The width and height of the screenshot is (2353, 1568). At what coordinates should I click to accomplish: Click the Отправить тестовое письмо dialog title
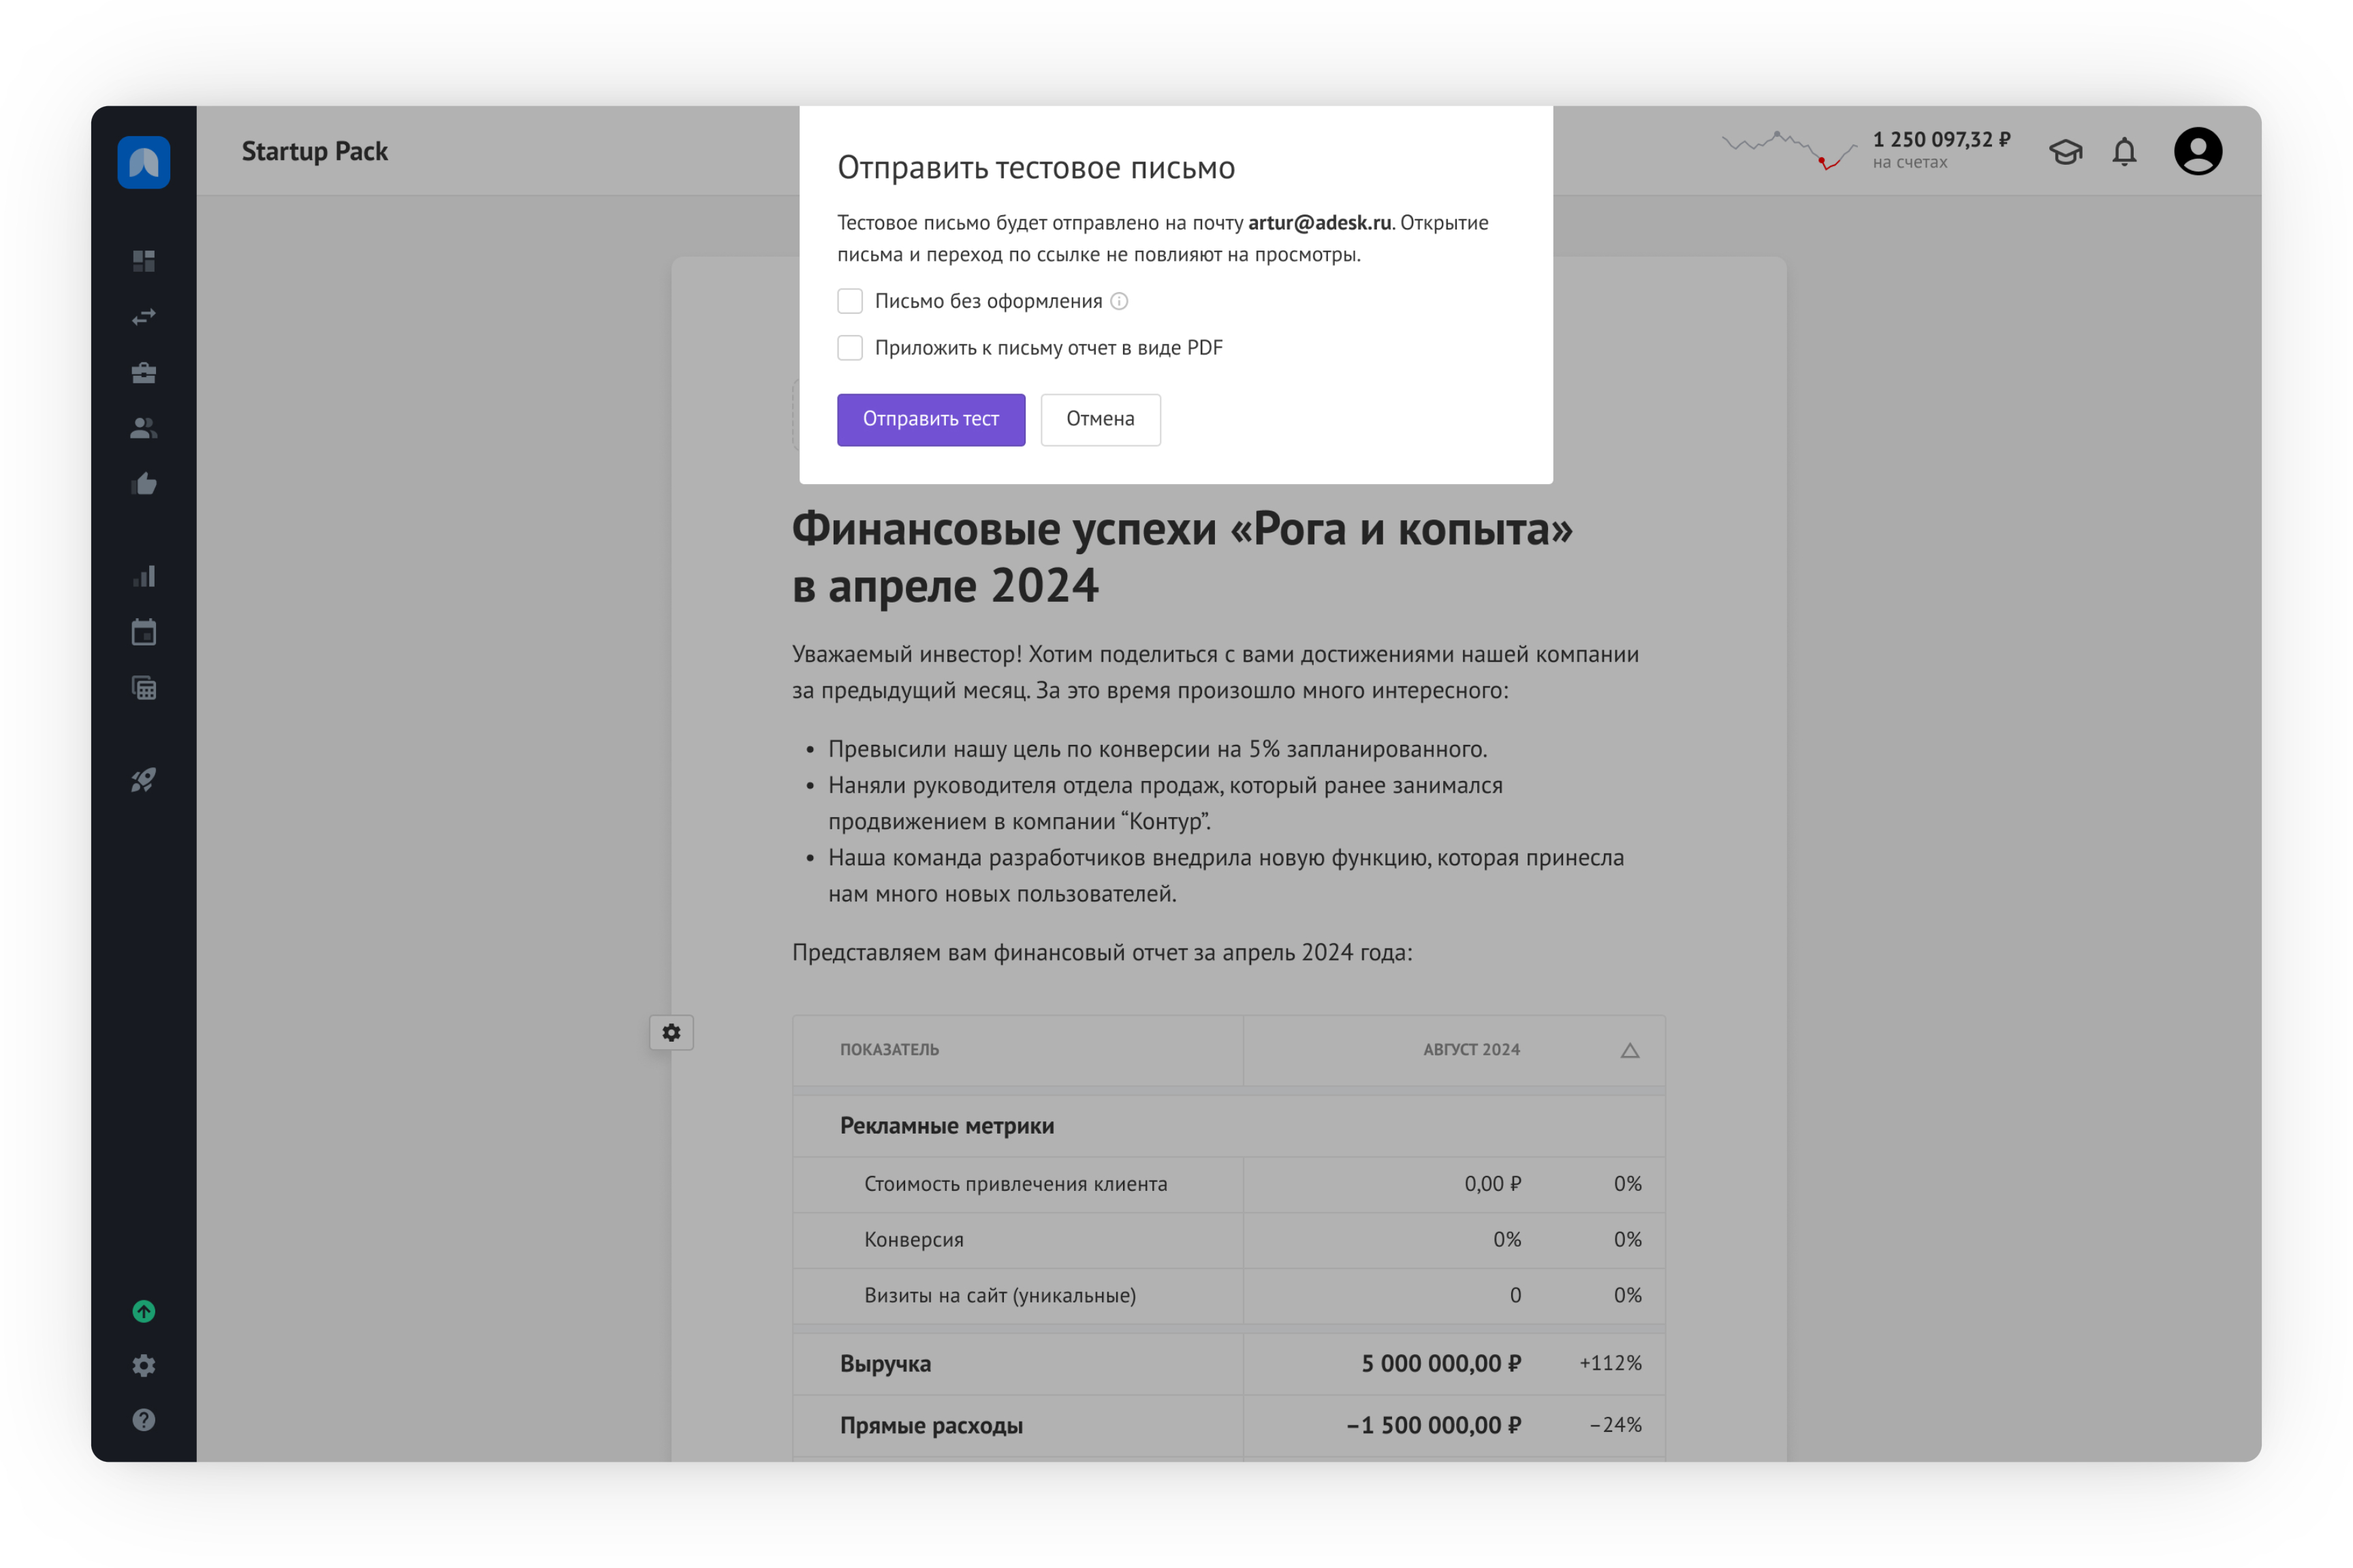(1036, 168)
